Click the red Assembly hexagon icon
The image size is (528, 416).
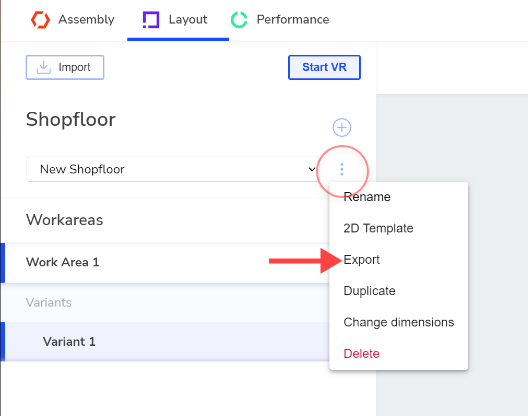[x=40, y=20]
